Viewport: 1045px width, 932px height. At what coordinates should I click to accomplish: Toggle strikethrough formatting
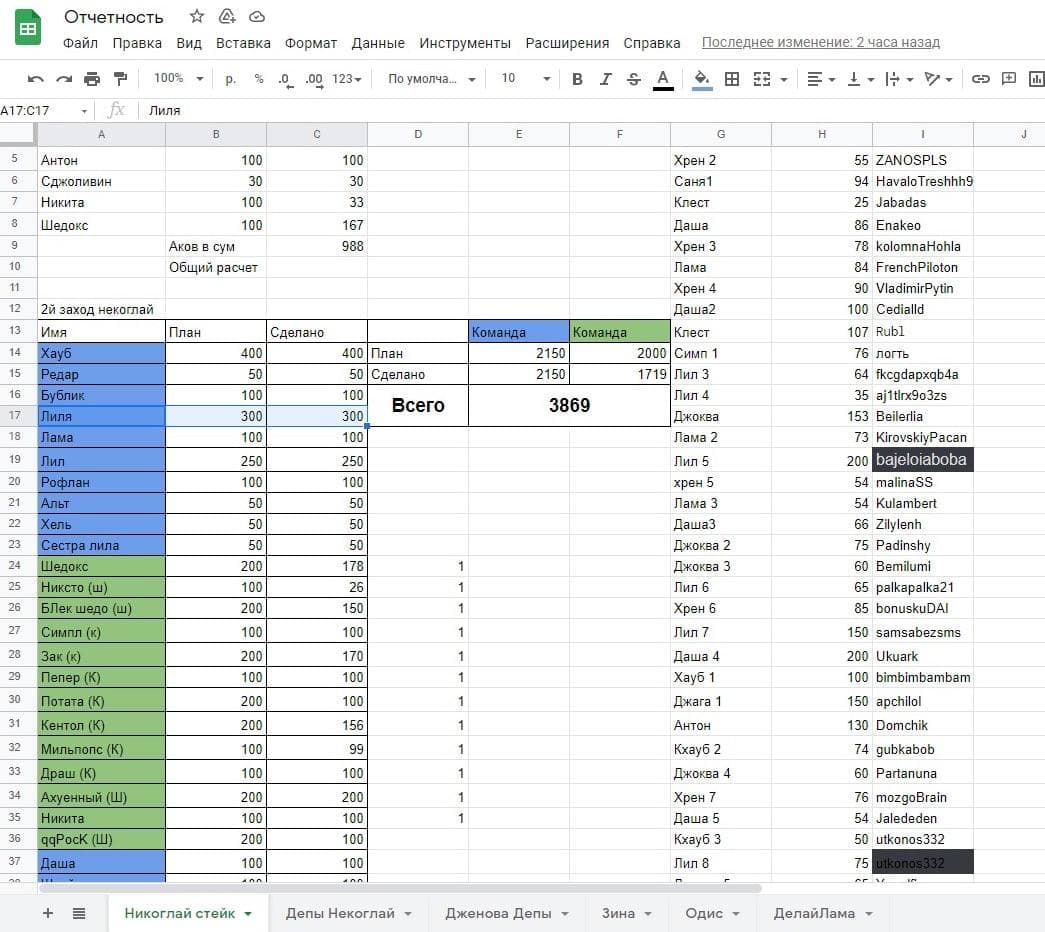(633, 79)
